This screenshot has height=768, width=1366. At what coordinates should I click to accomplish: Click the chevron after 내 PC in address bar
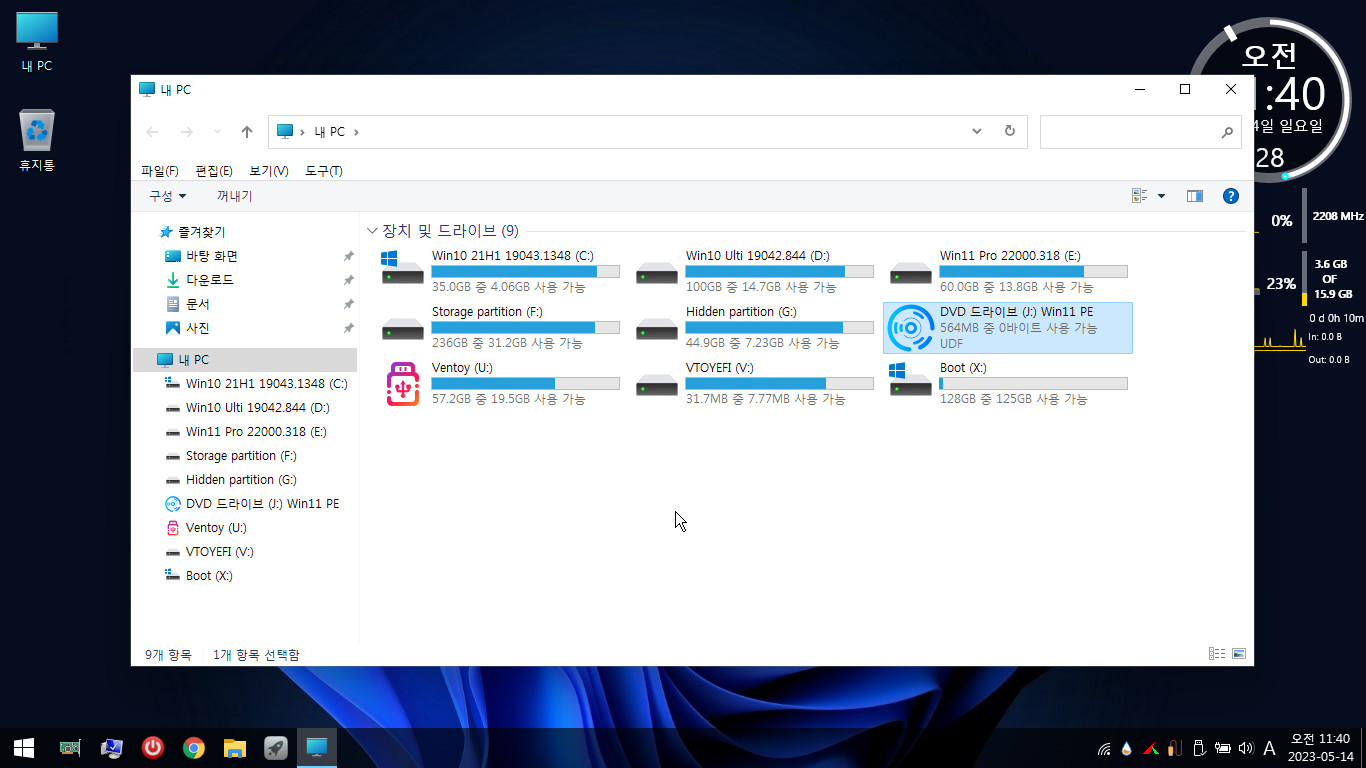point(356,132)
